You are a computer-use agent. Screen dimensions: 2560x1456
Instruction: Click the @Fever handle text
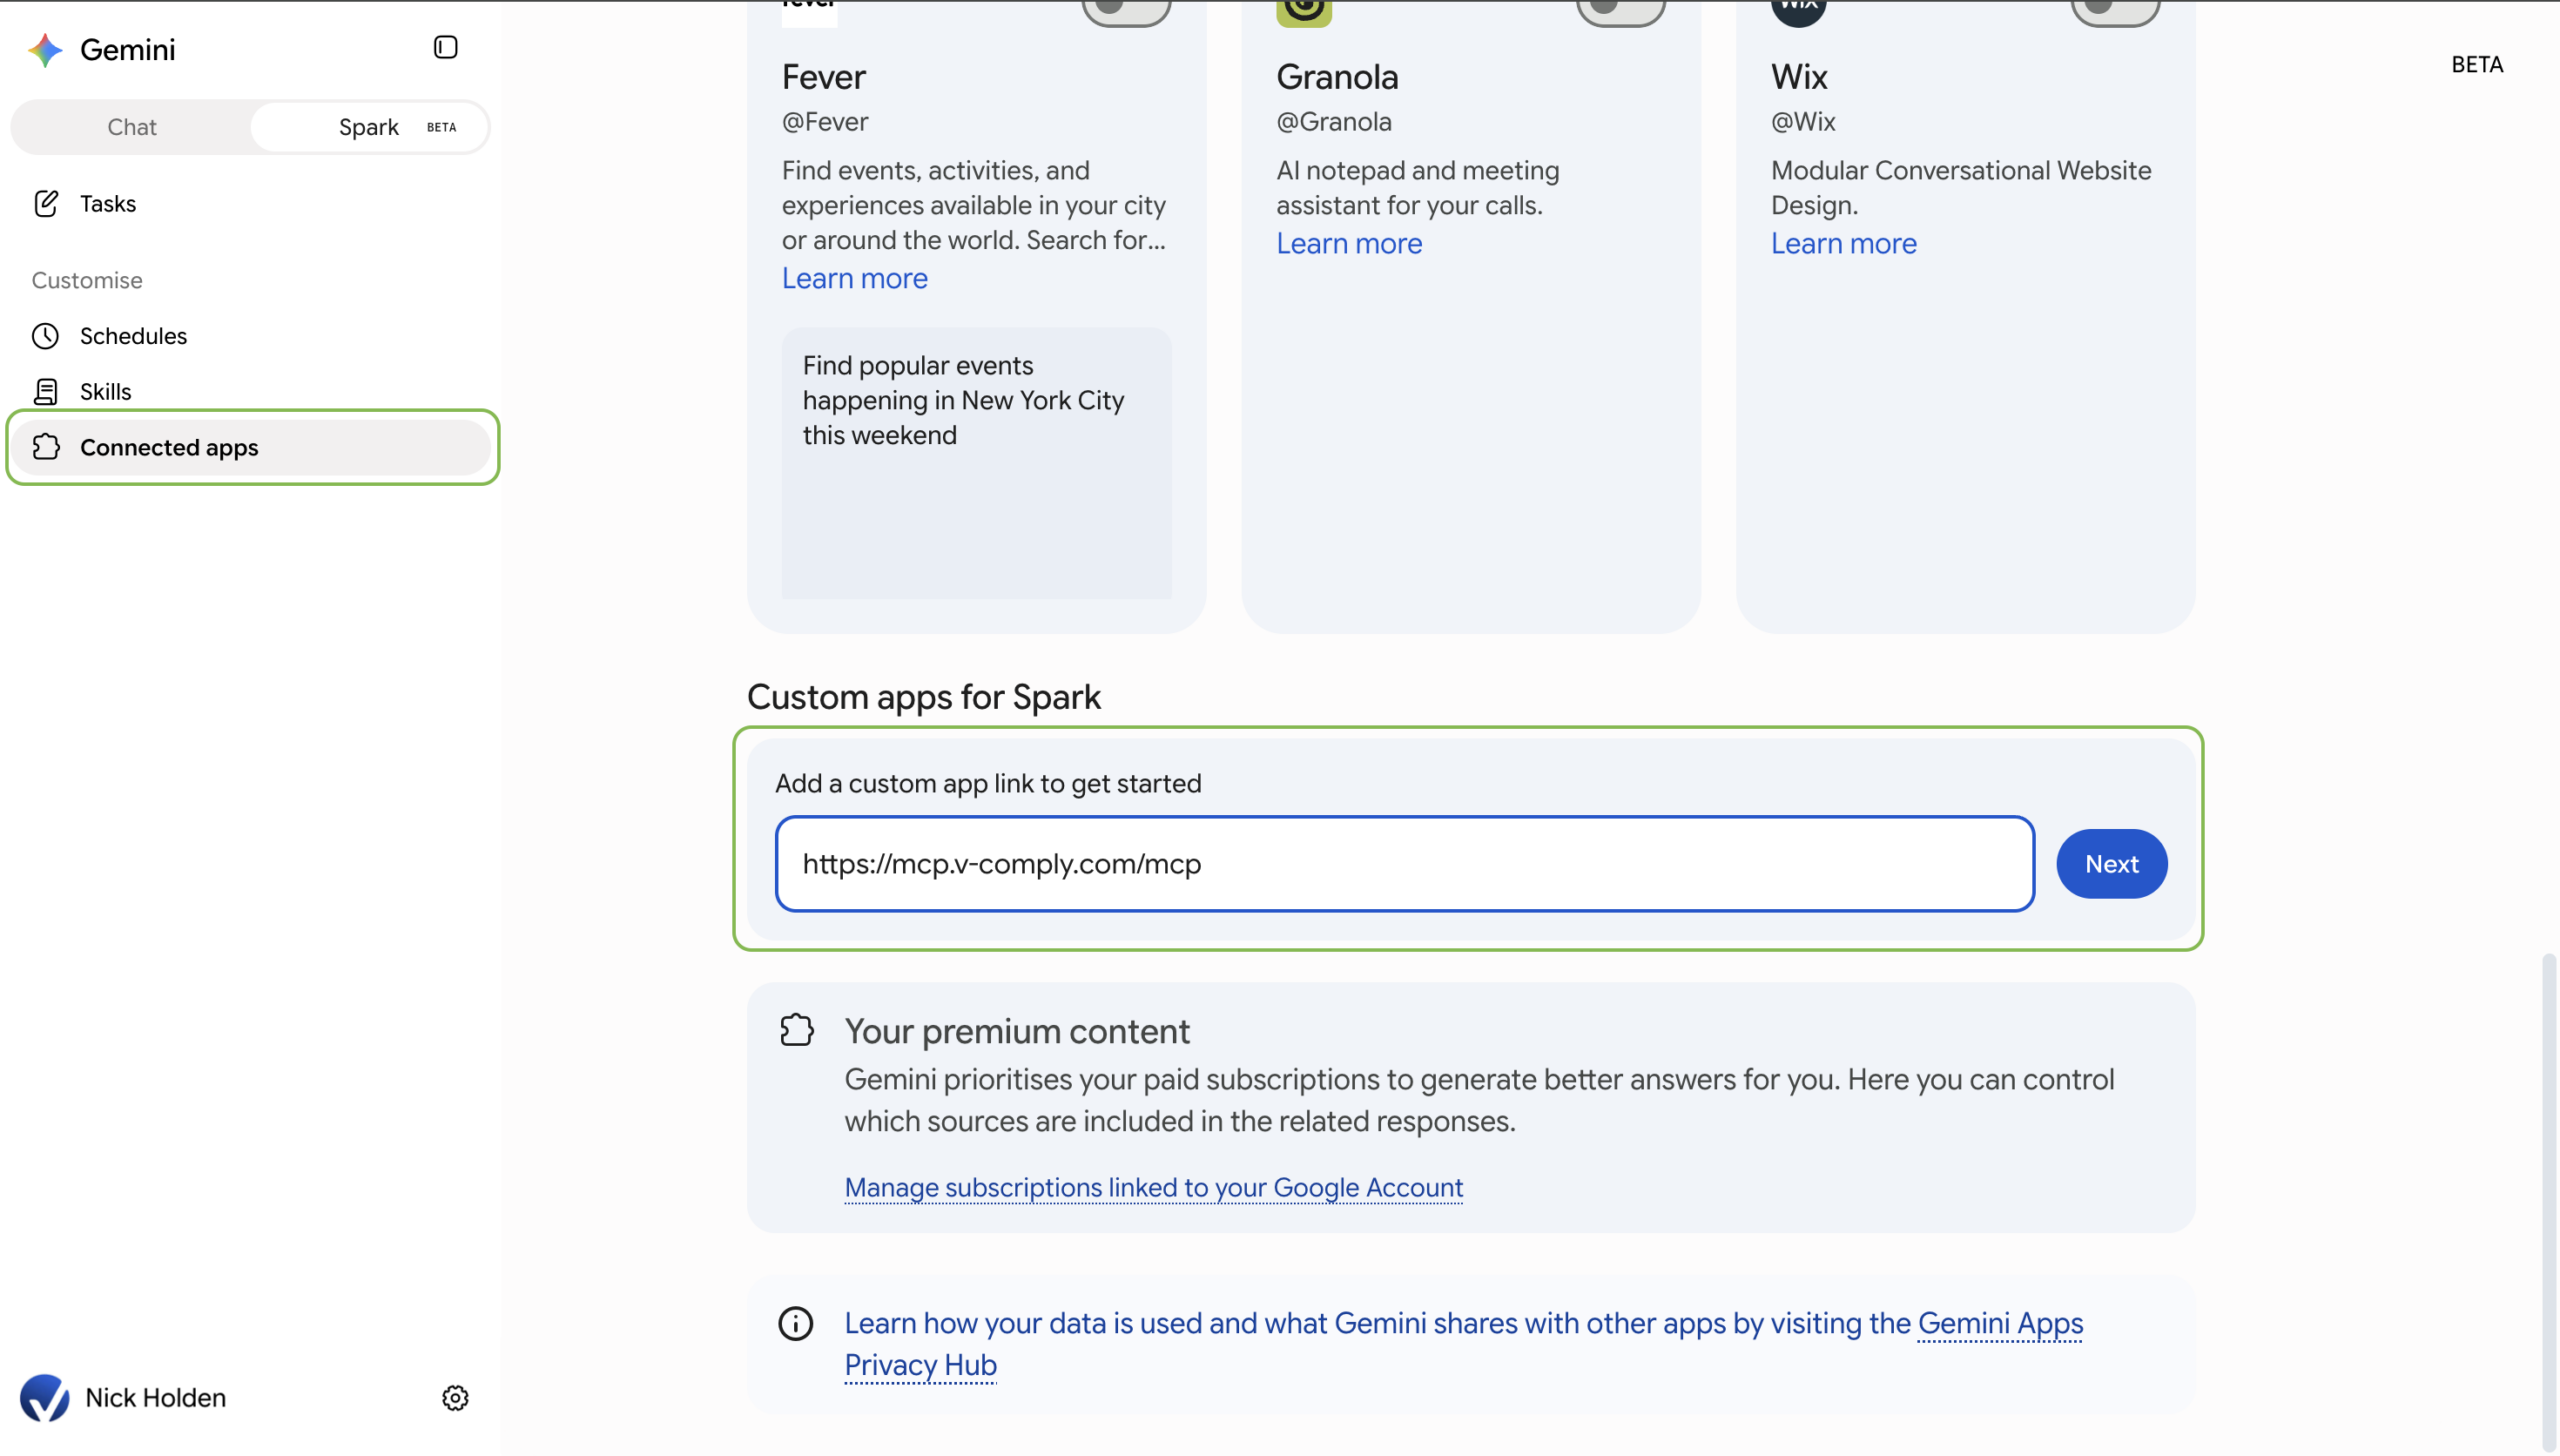[825, 122]
